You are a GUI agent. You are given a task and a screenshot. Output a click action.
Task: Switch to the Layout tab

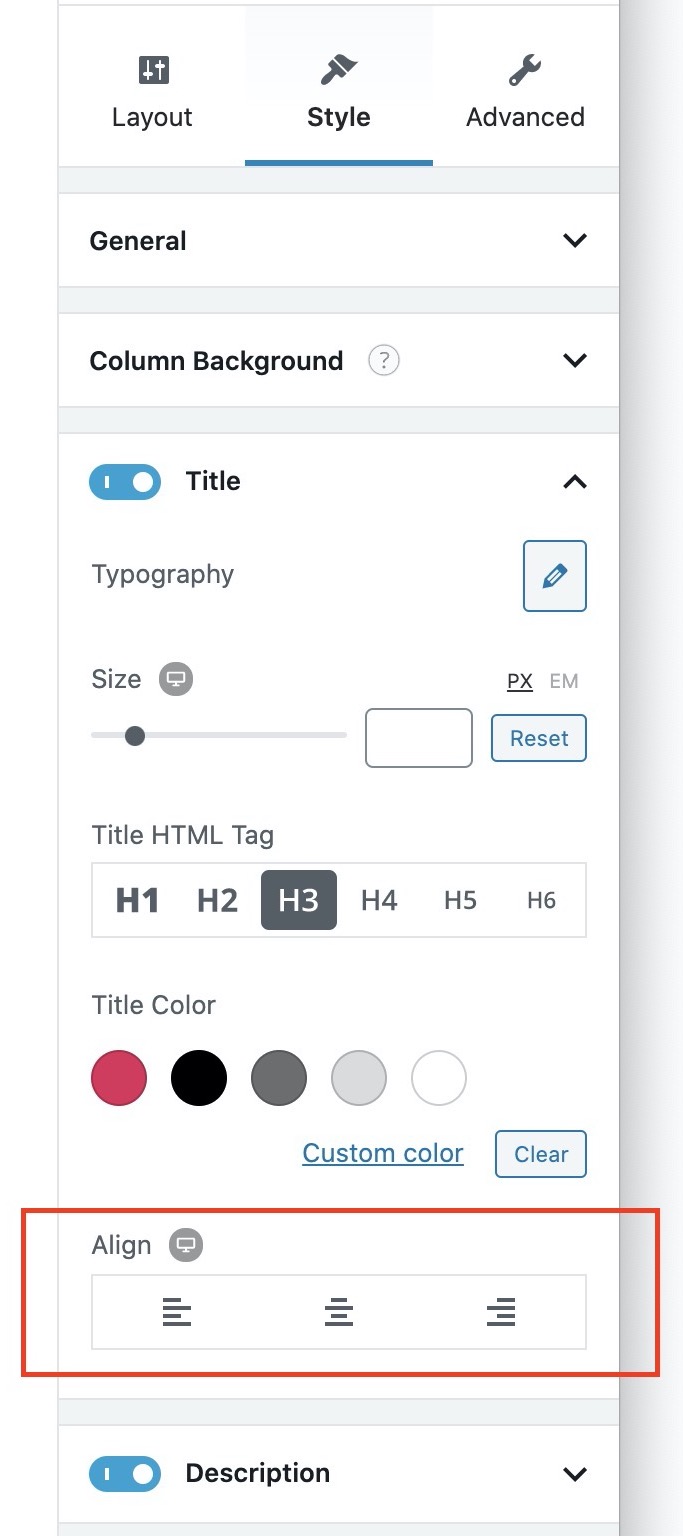click(x=151, y=90)
